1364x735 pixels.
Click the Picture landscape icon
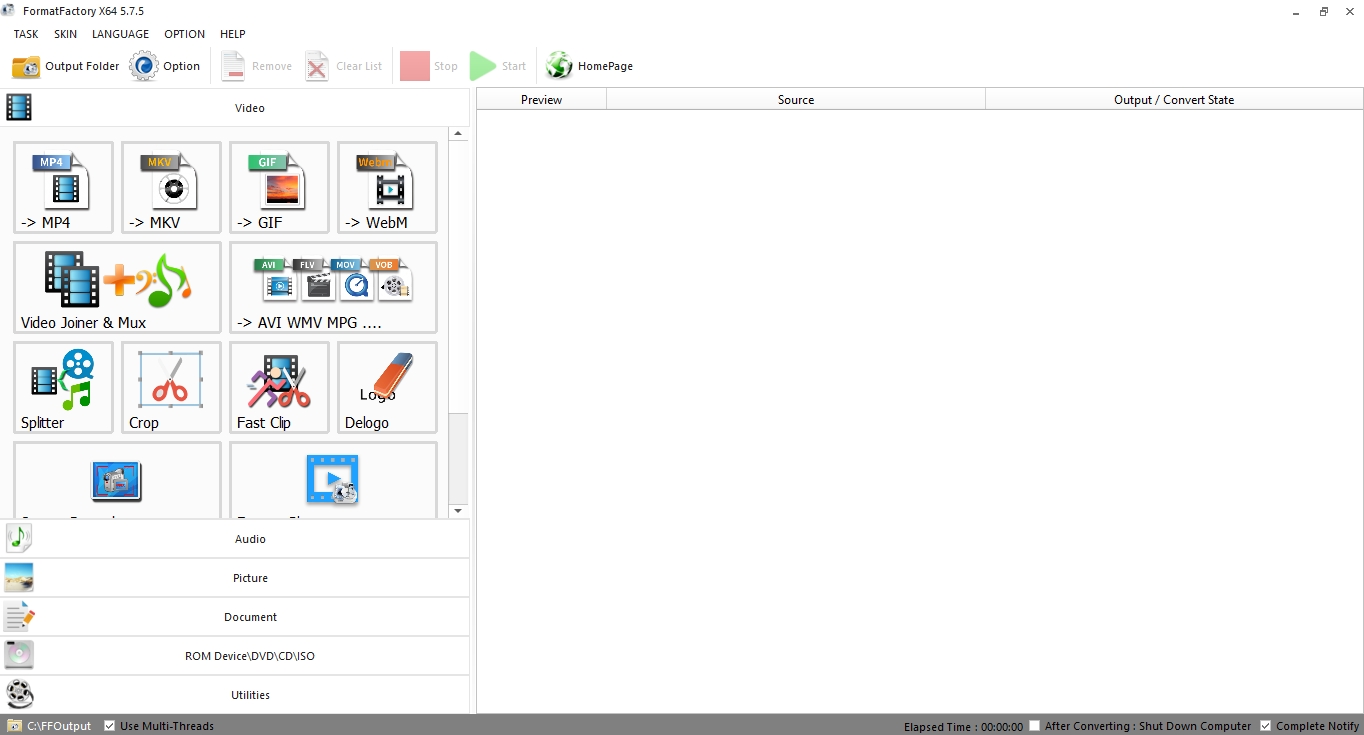[19, 577]
